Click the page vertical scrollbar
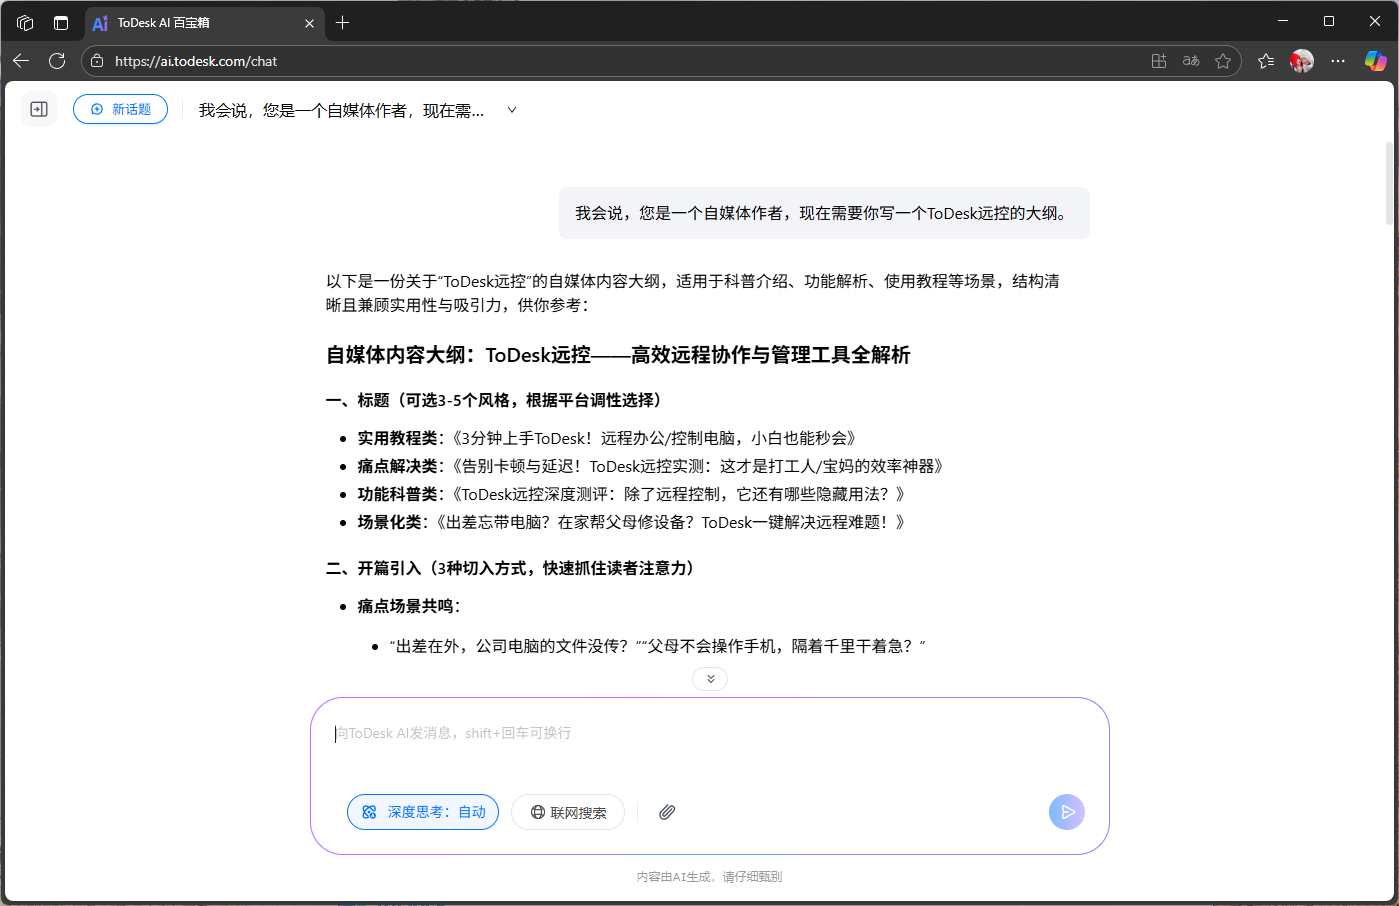The height and width of the screenshot is (906, 1399). (x=1389, y=185)
